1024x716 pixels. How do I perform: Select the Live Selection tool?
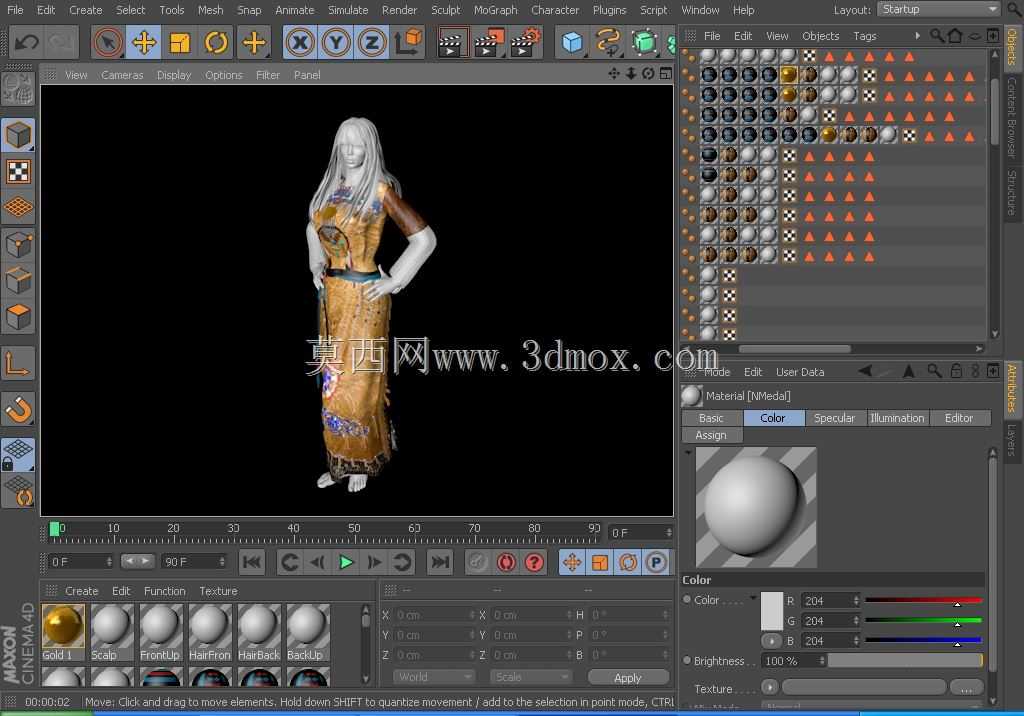click(x=108, y=43)
